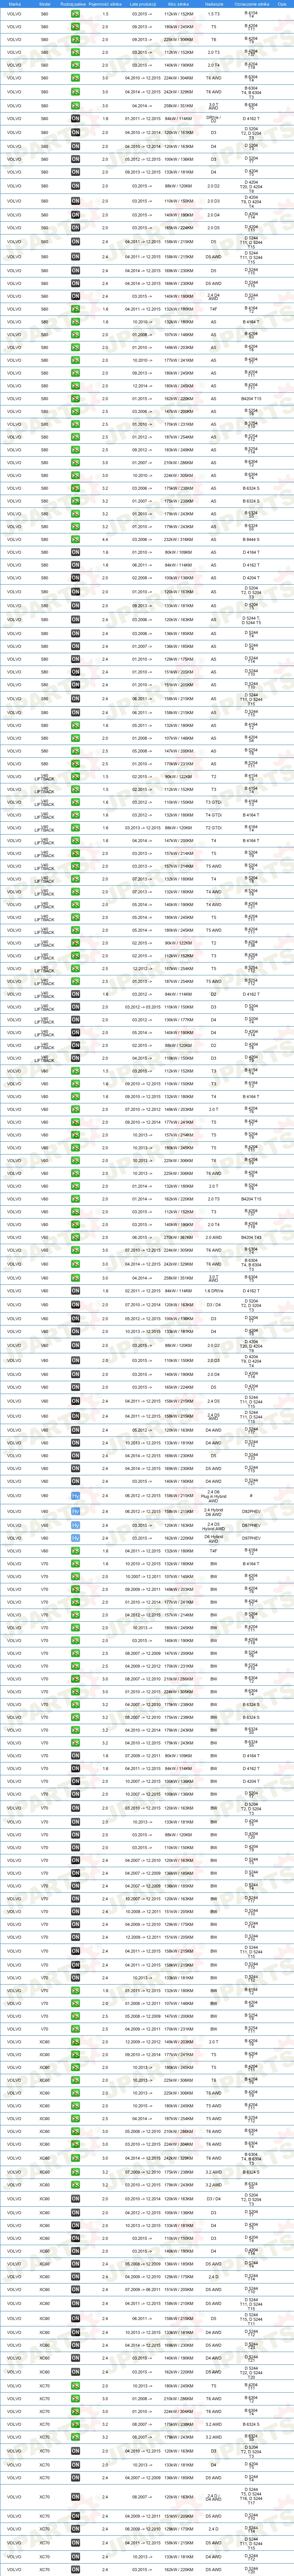Click the "4.4" engine capacity cell in the S80 row
Viewport: 294px width, 2576px height.
coord(105,539)
